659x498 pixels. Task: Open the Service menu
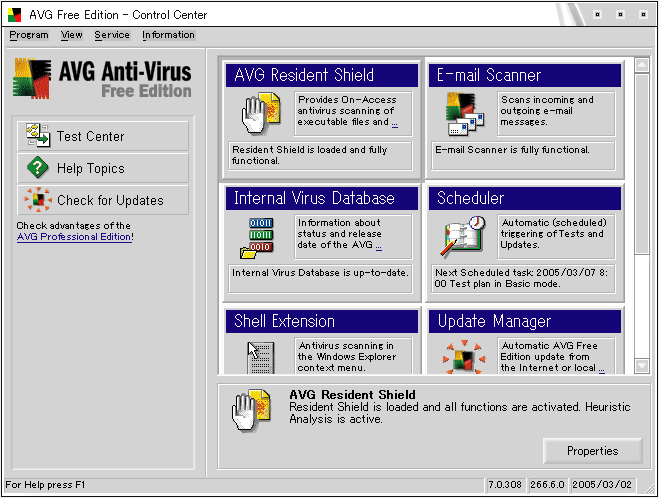tap(112, 35)
